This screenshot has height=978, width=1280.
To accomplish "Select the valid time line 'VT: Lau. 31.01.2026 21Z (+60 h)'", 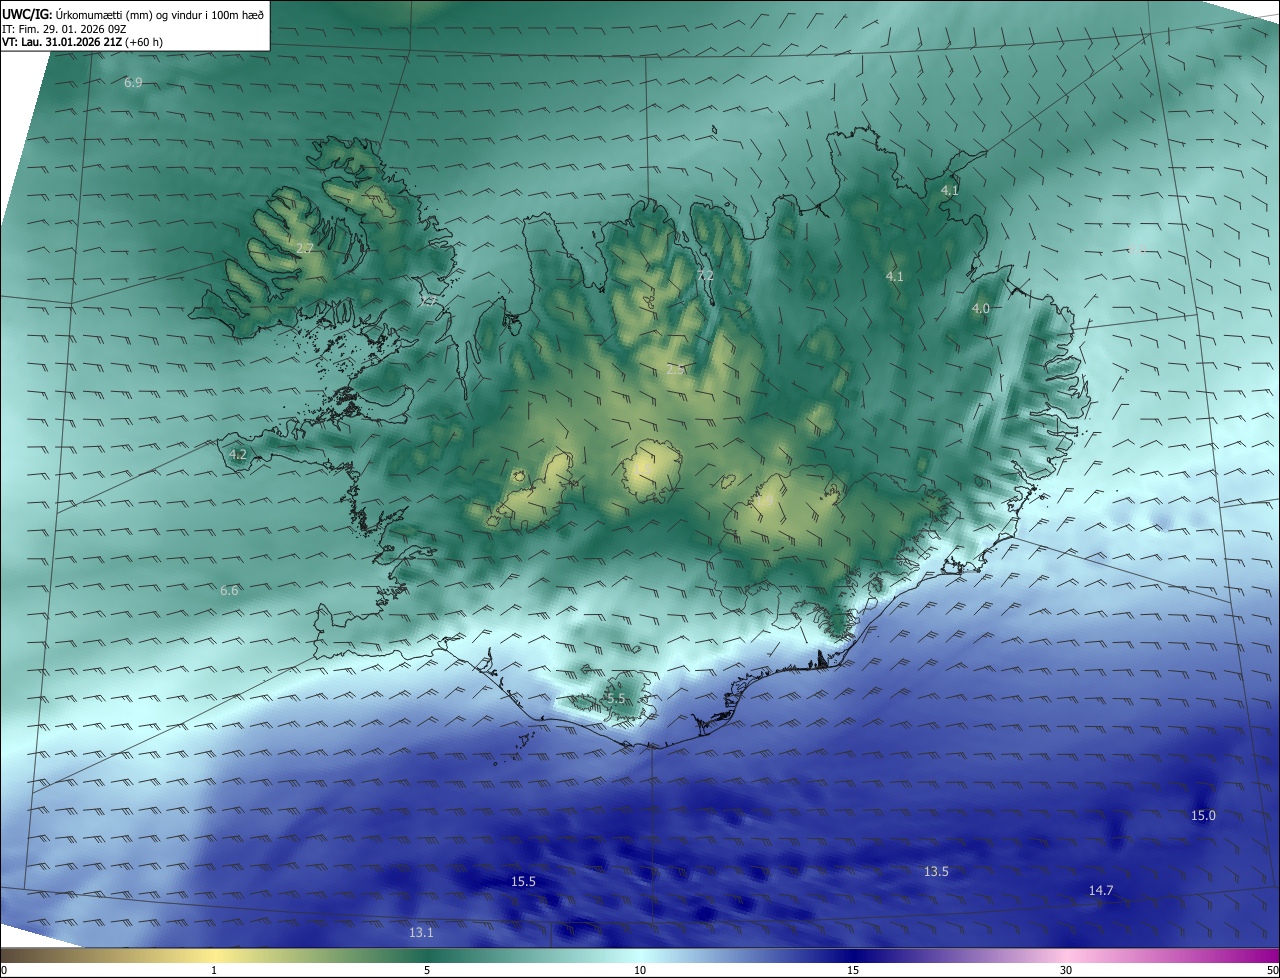I will click(x=81, y=42).
